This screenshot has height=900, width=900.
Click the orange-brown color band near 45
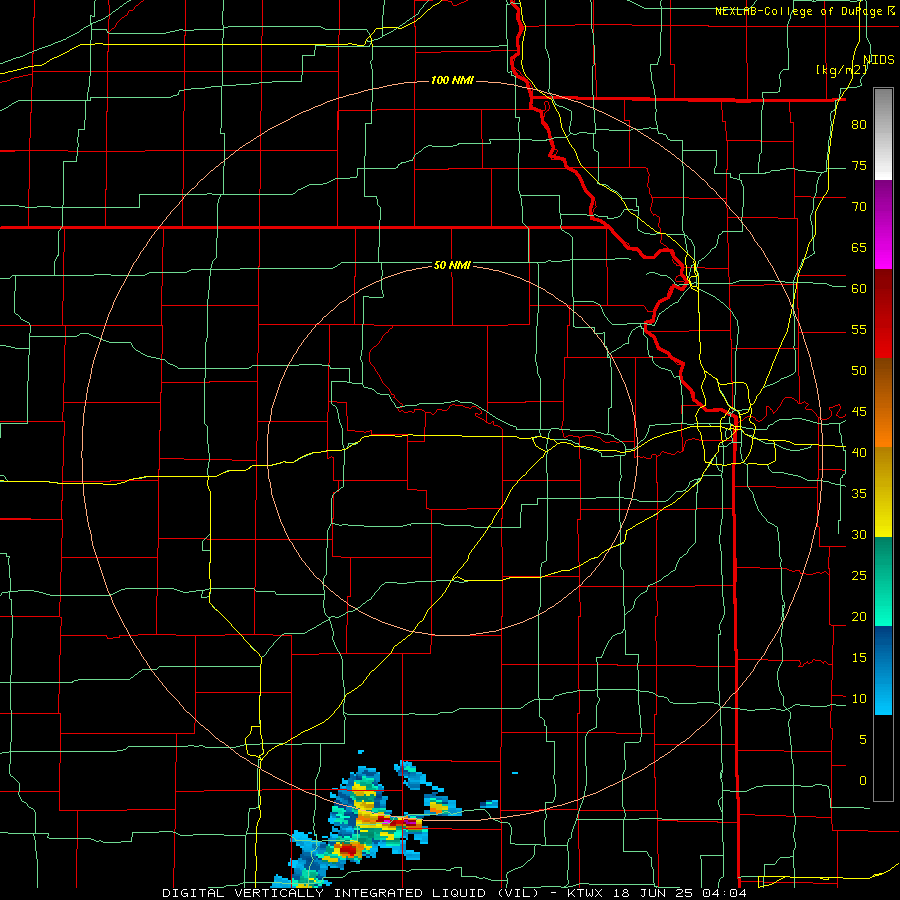point(883,402)
